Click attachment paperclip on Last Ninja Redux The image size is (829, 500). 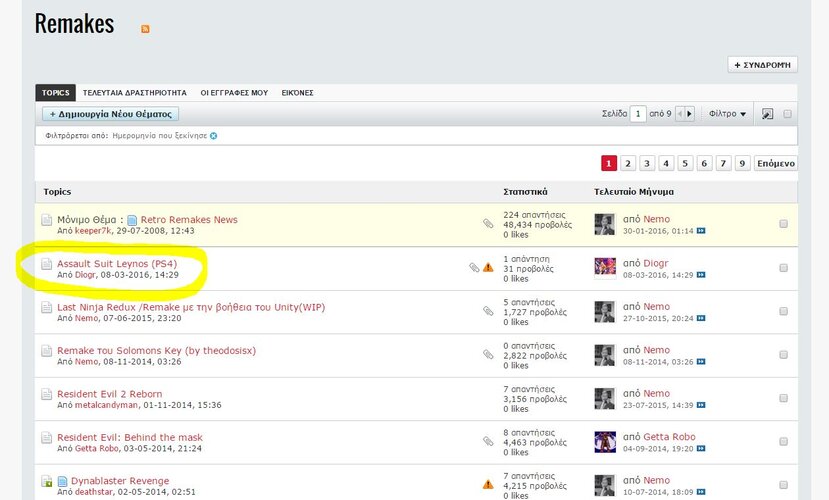coord(488,311)
